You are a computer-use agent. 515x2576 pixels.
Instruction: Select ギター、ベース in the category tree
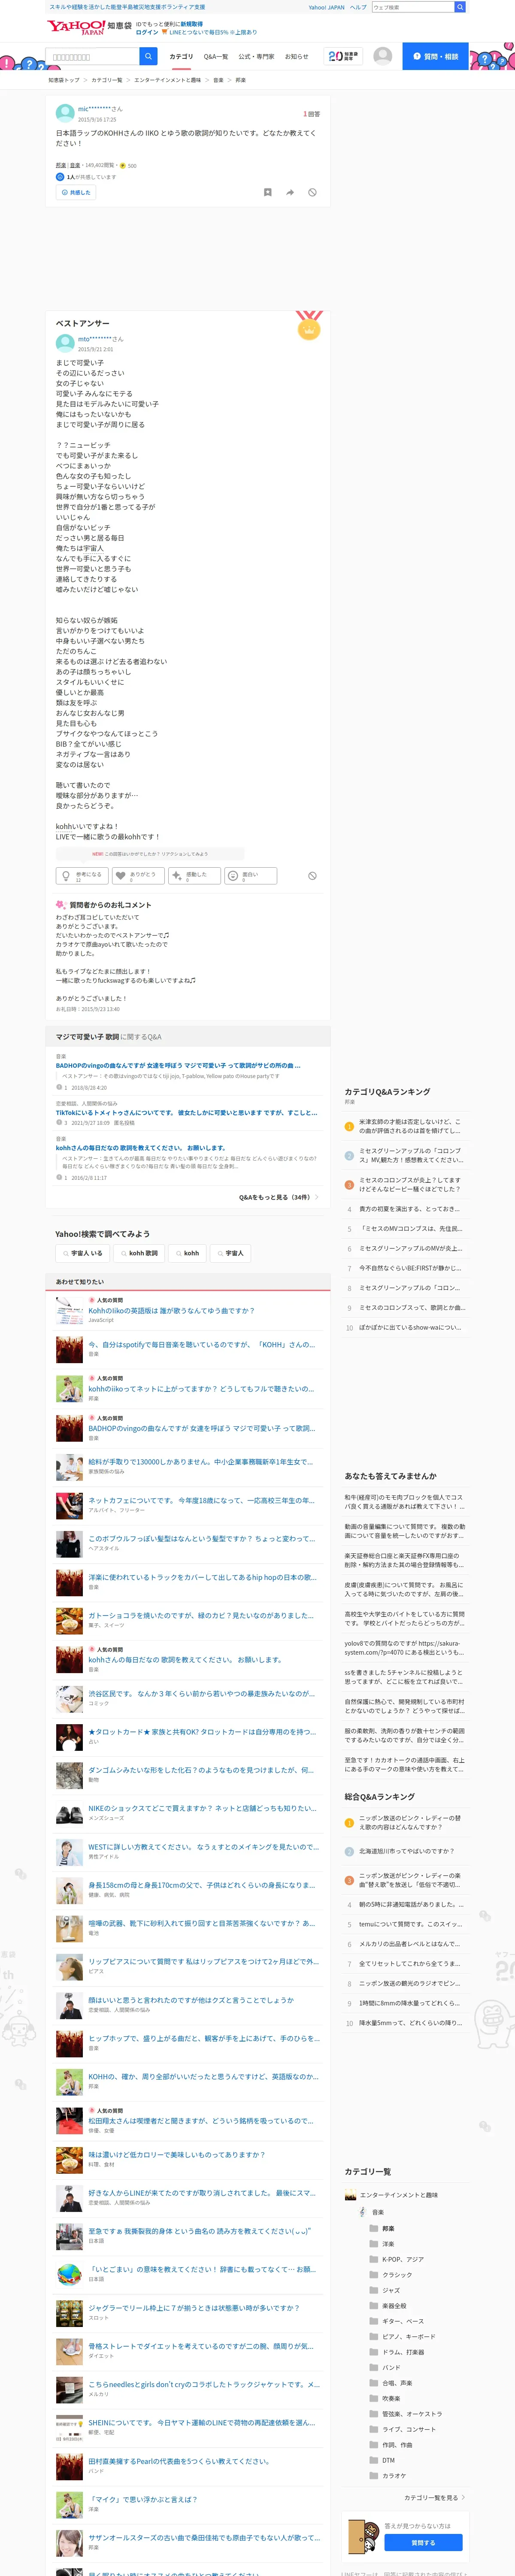click(x=403, y=2321)
